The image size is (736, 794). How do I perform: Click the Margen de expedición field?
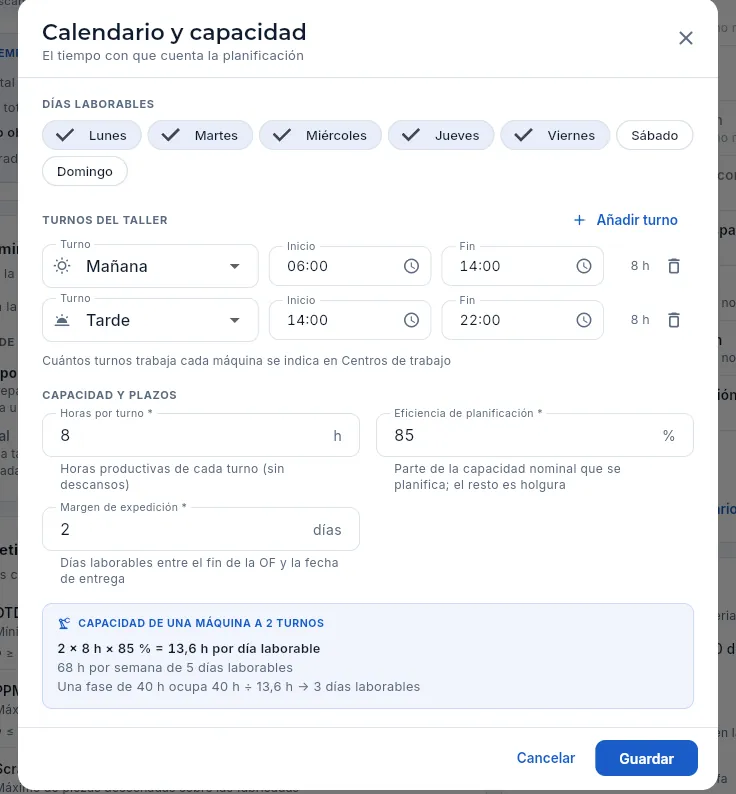[x=201, y=529]
